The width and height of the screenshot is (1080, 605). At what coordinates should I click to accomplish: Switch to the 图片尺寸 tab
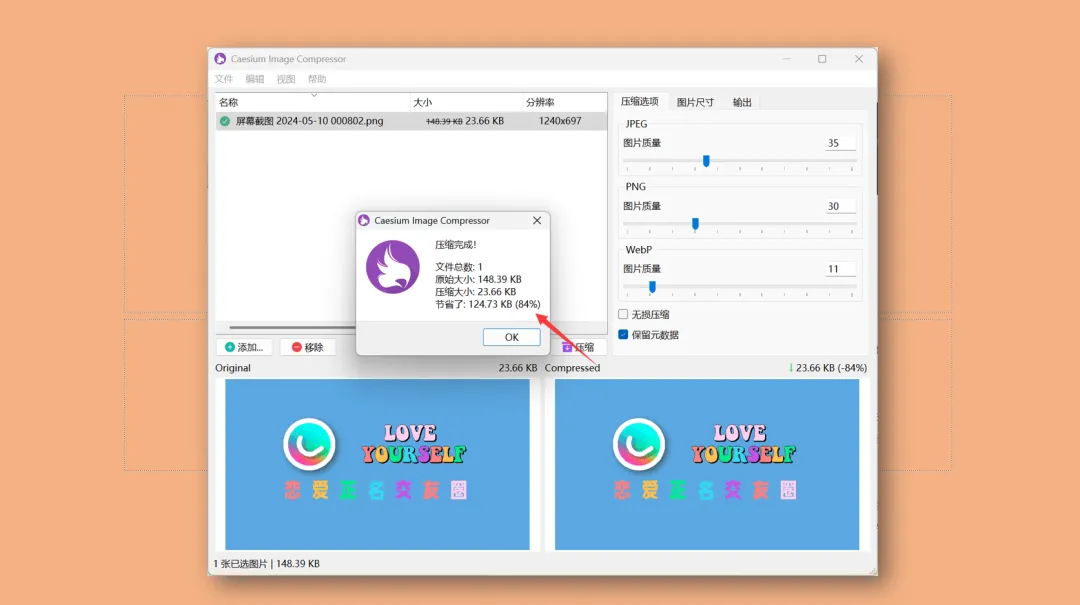click(695, 102)
